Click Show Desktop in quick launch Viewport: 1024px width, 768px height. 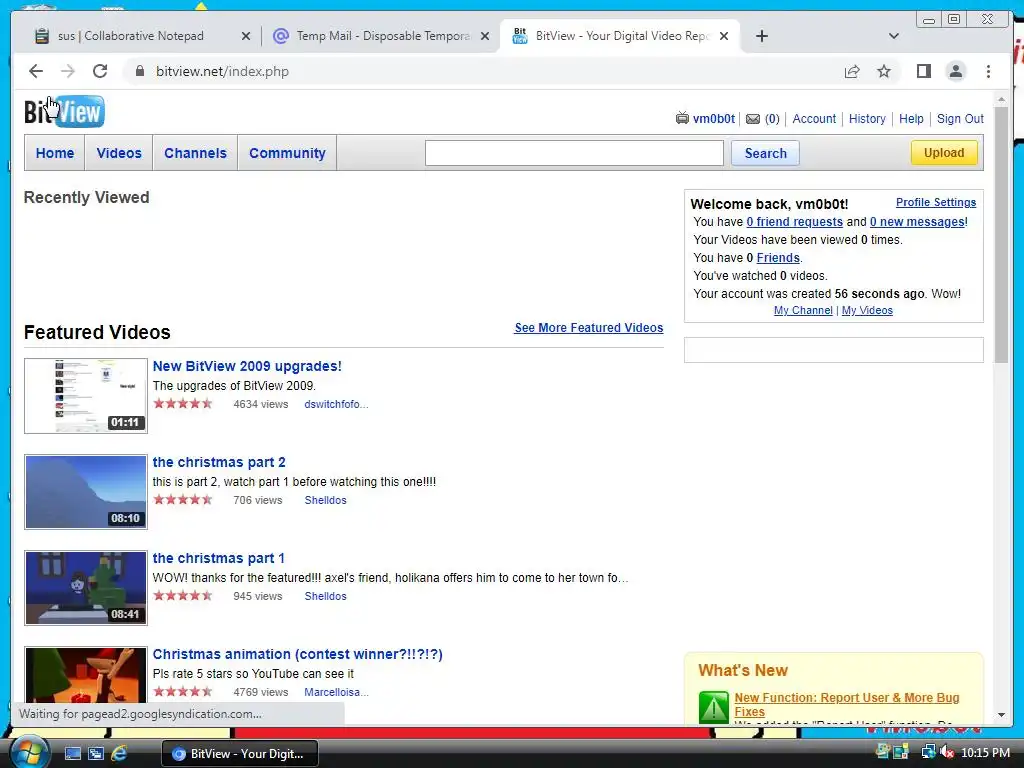pos(72,754)
